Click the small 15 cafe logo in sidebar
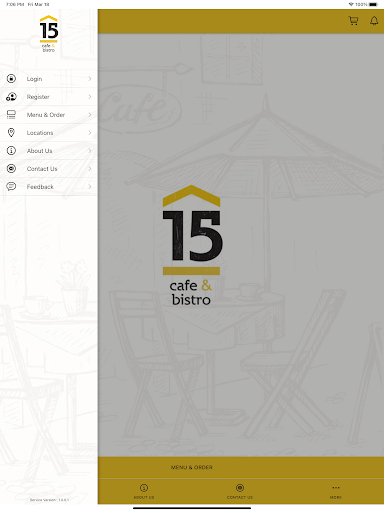 click(x=49, y=34)
